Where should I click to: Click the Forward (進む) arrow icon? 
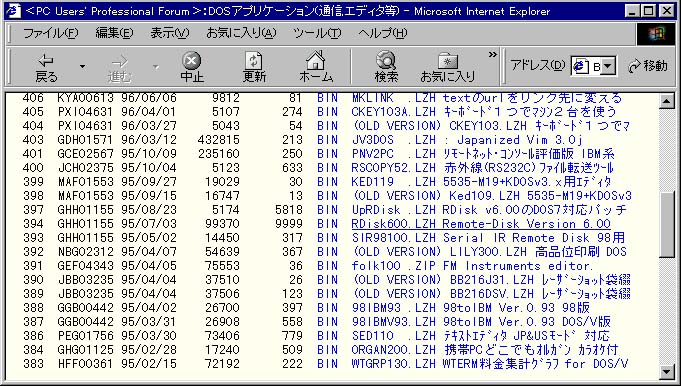pyautogui.click(x=119, y=61)
